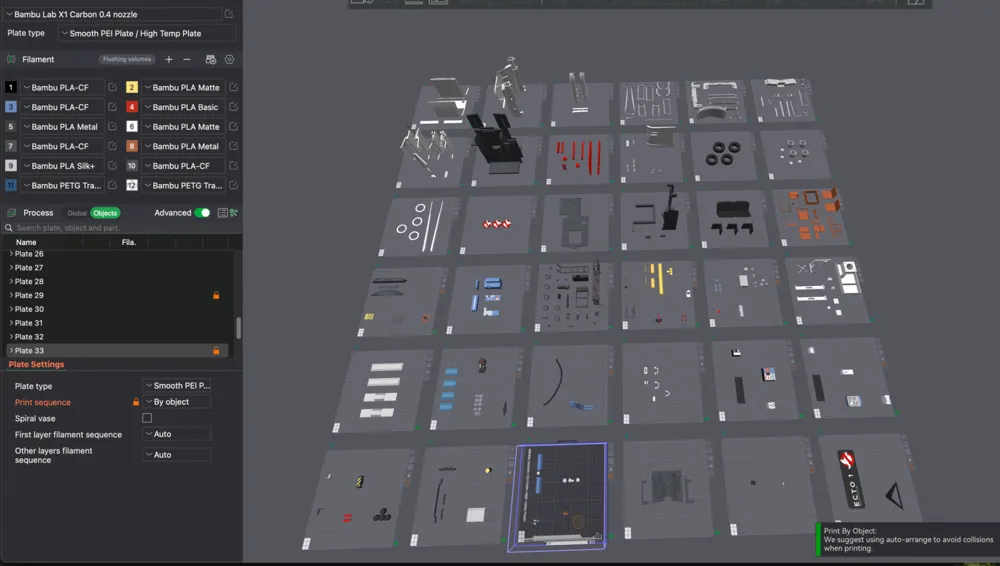Select Plate 27 in the object list
Viewport: 1000px width, 566px height.
29,268
